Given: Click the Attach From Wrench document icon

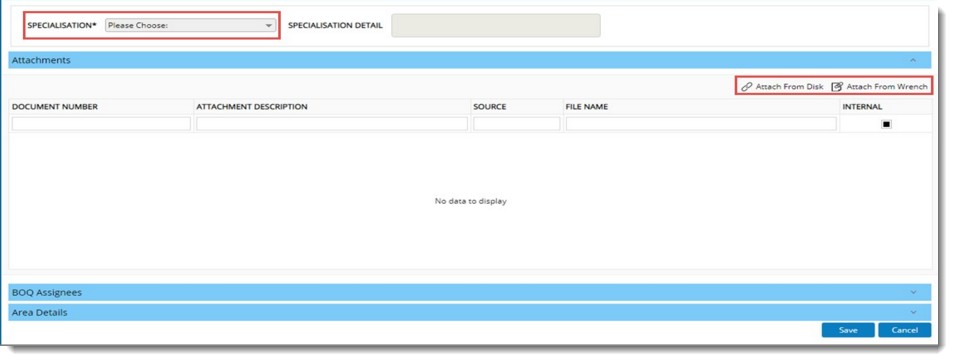Looking at the screenshot, I should click(x=837, y=87).
